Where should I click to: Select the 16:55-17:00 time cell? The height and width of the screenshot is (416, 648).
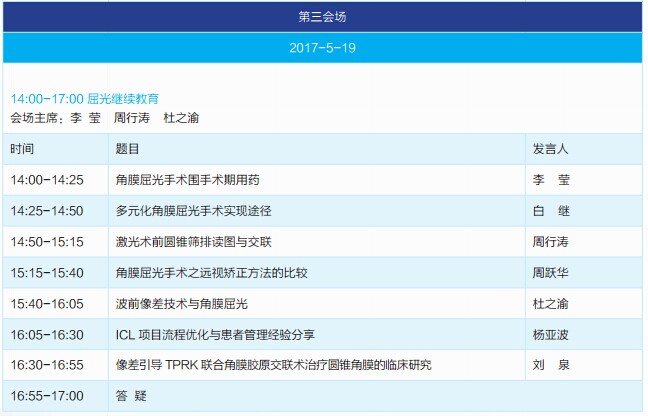[x=47, y=396]
